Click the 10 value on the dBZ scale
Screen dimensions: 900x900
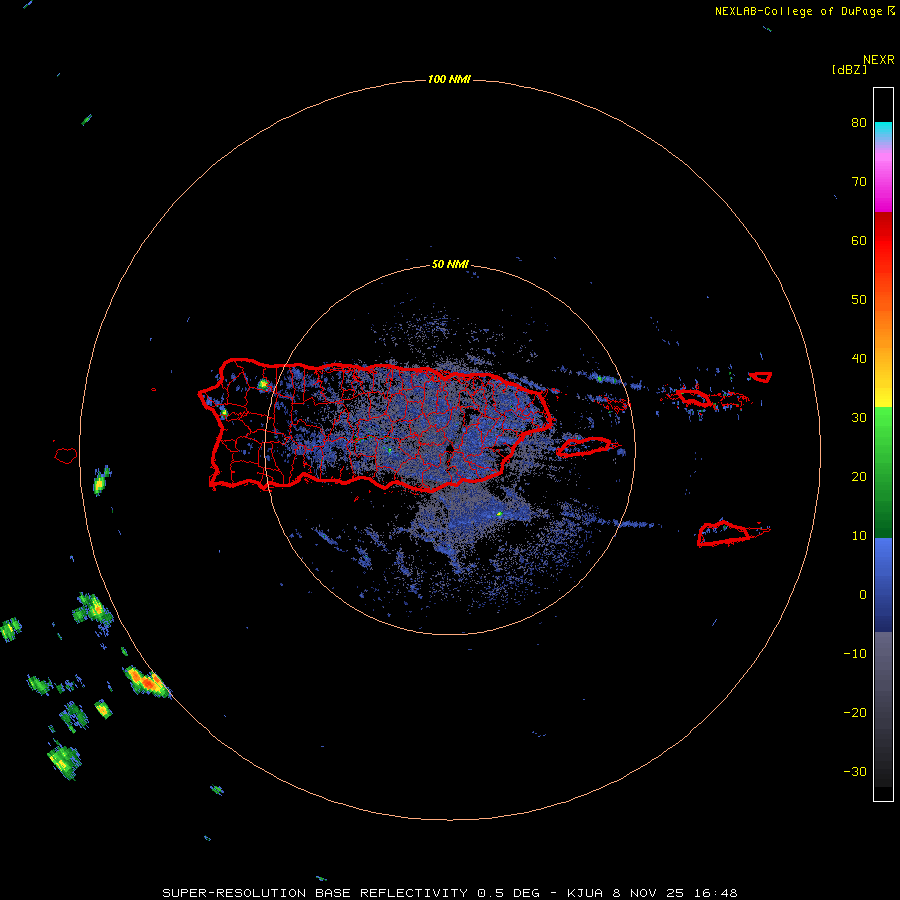point(859,536)
